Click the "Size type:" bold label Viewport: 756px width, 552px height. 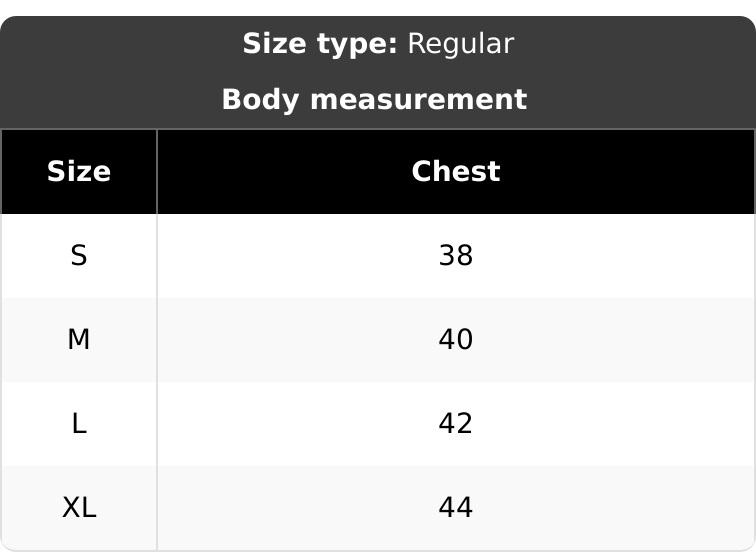coord(320,44)
